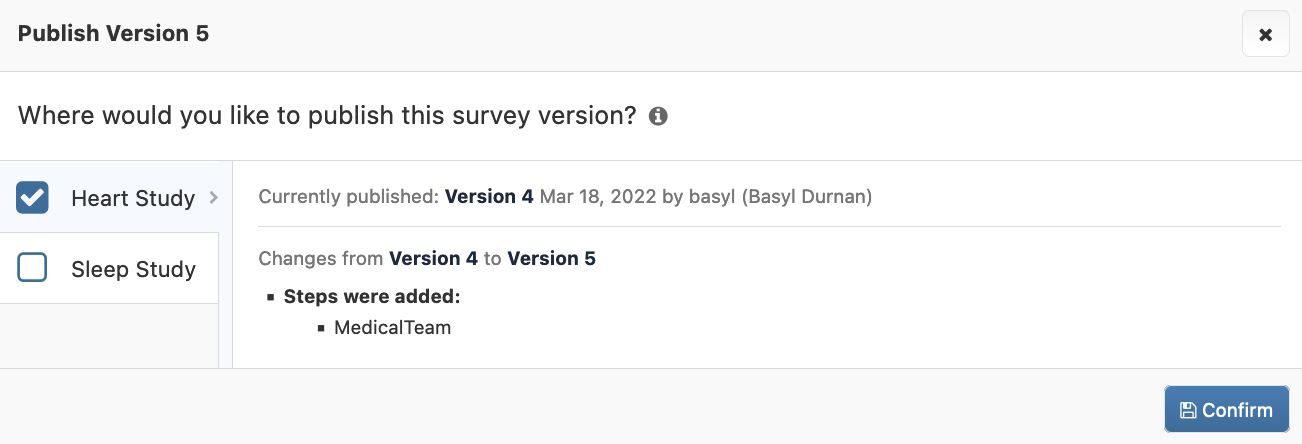The height and width of the screenshot is (444, 1302).
Task: Expand the Heart Study chevron arrow
Action: (213, 198)
